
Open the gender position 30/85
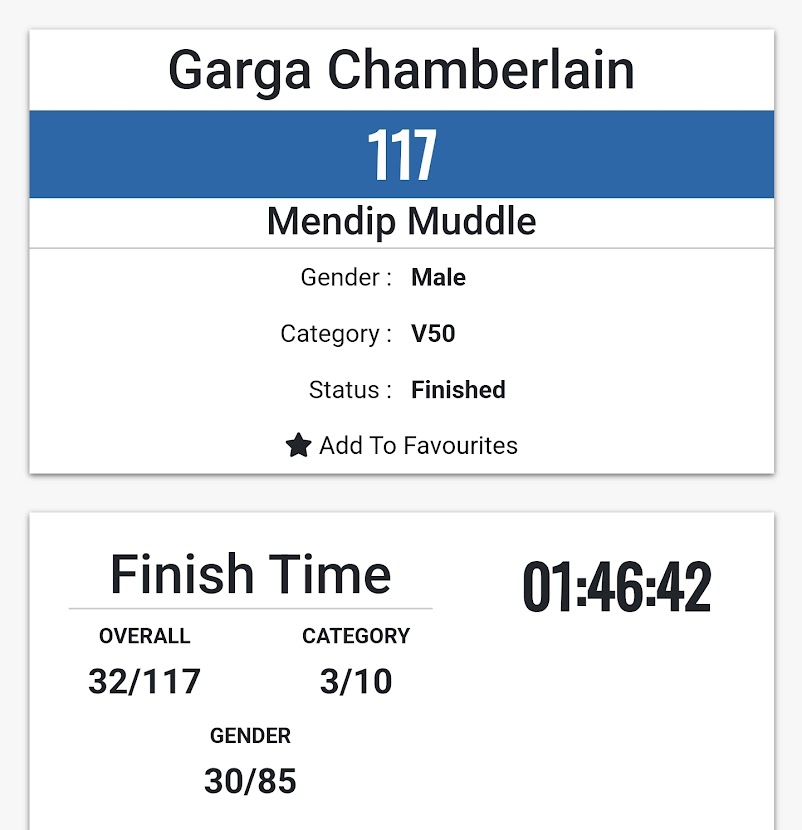click(250, 781)
